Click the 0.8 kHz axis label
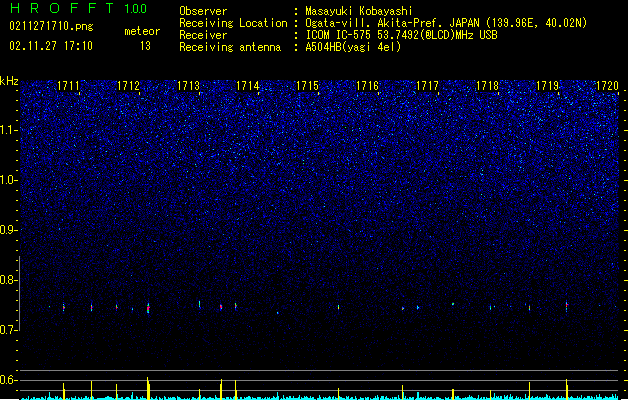The image size is (629, 400). click(7, 280)
